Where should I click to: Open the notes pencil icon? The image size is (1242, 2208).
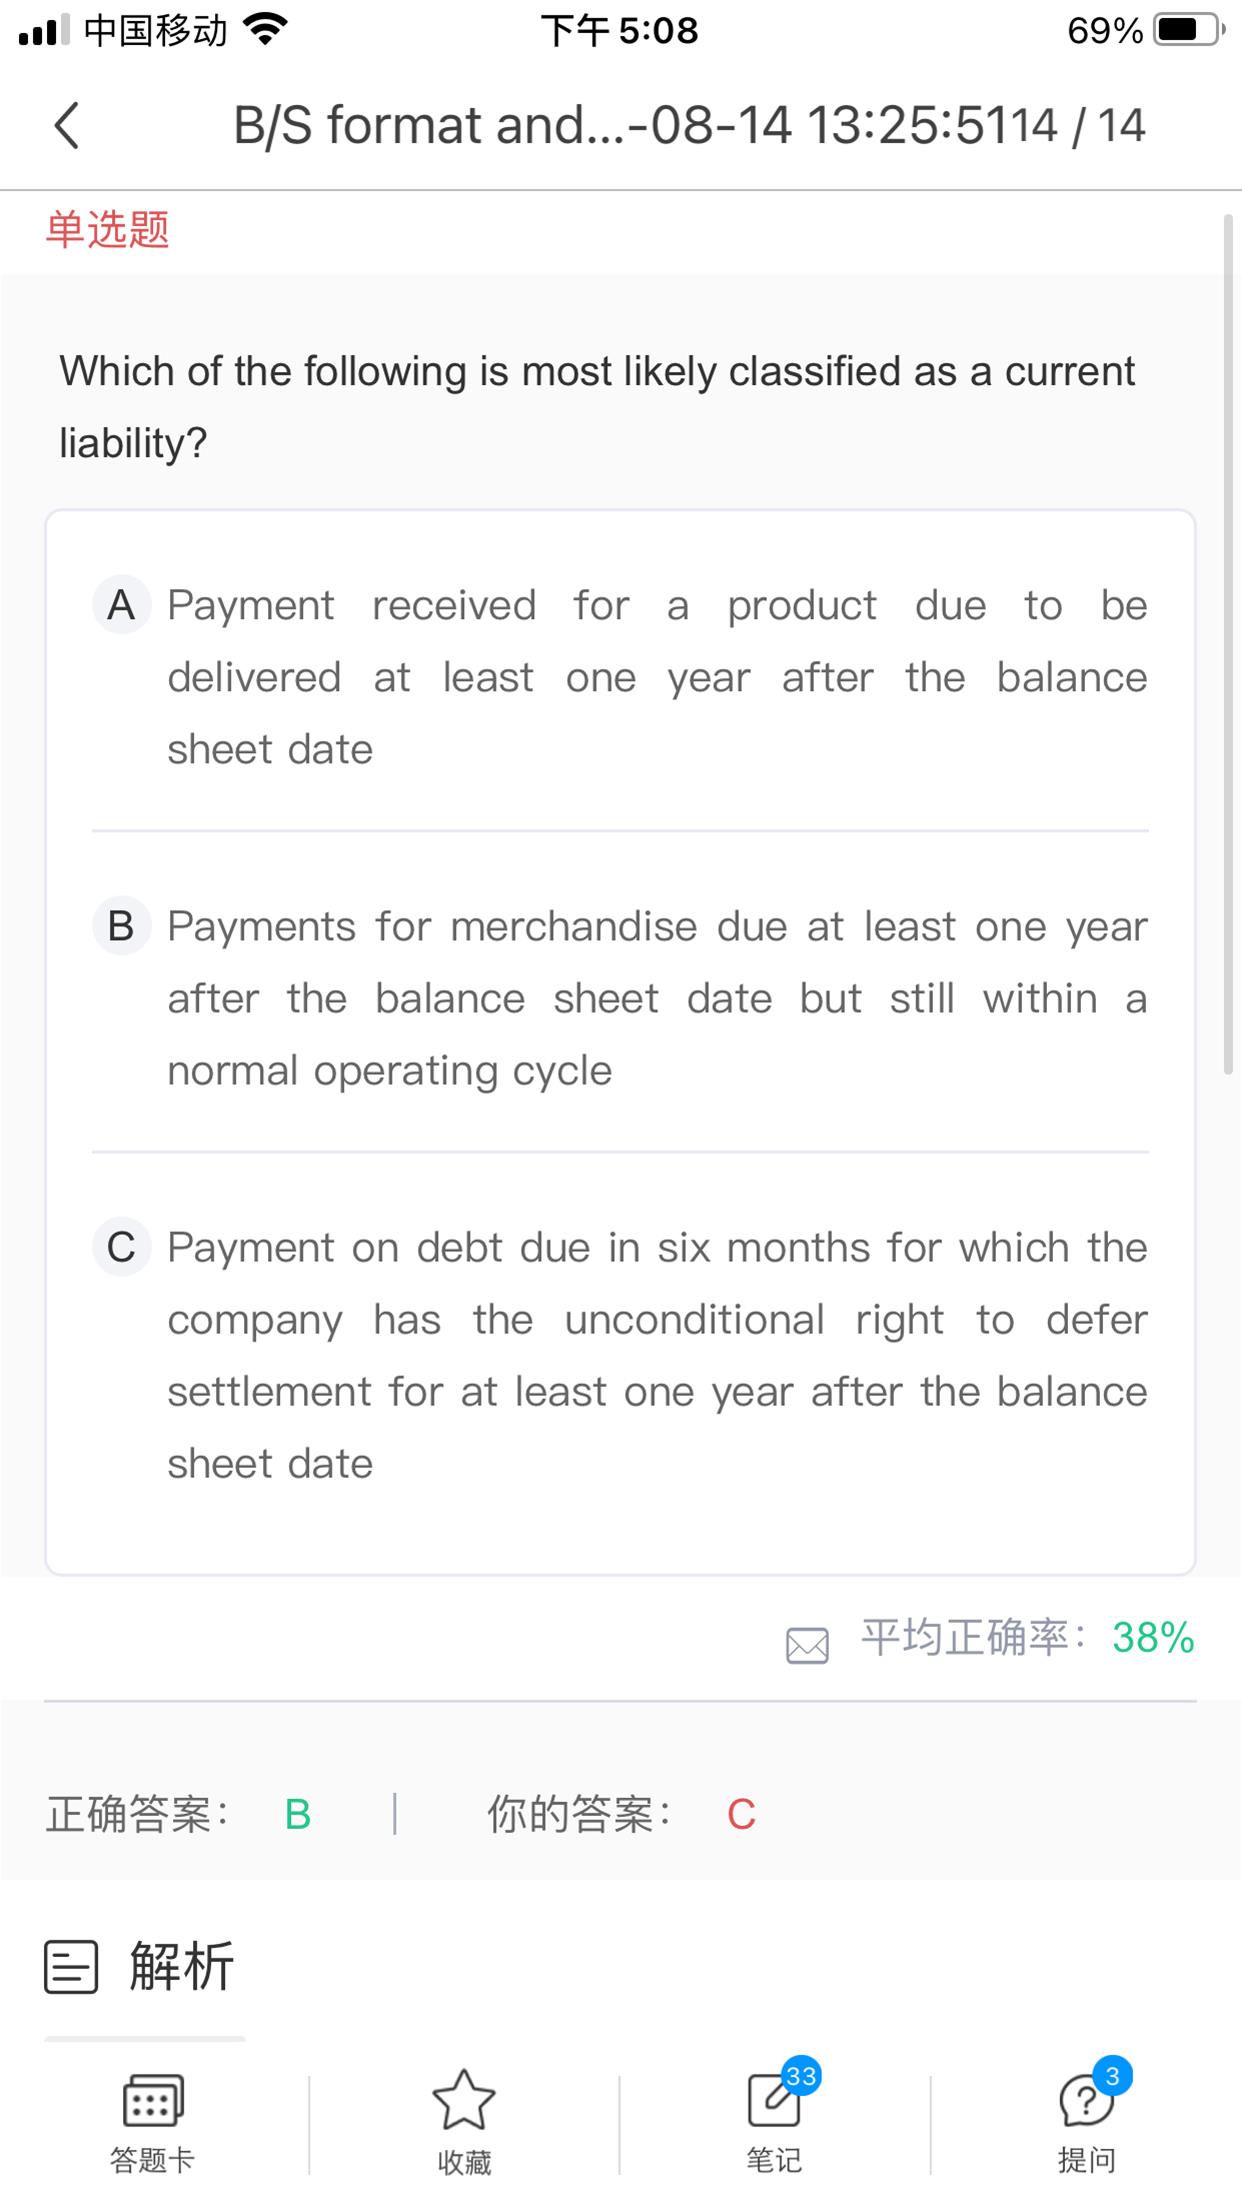pos(774,2099)
